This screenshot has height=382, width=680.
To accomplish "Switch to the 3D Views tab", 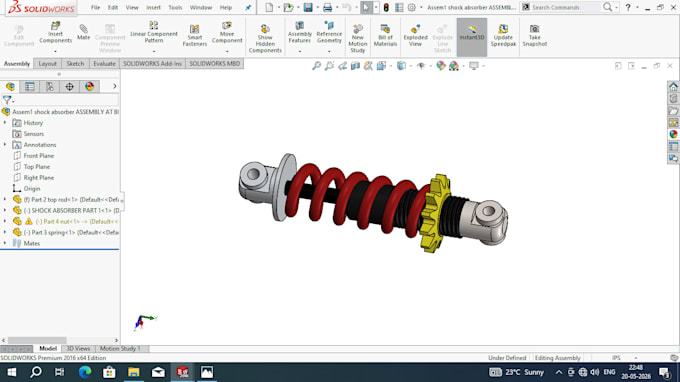I will coord(78,349).
